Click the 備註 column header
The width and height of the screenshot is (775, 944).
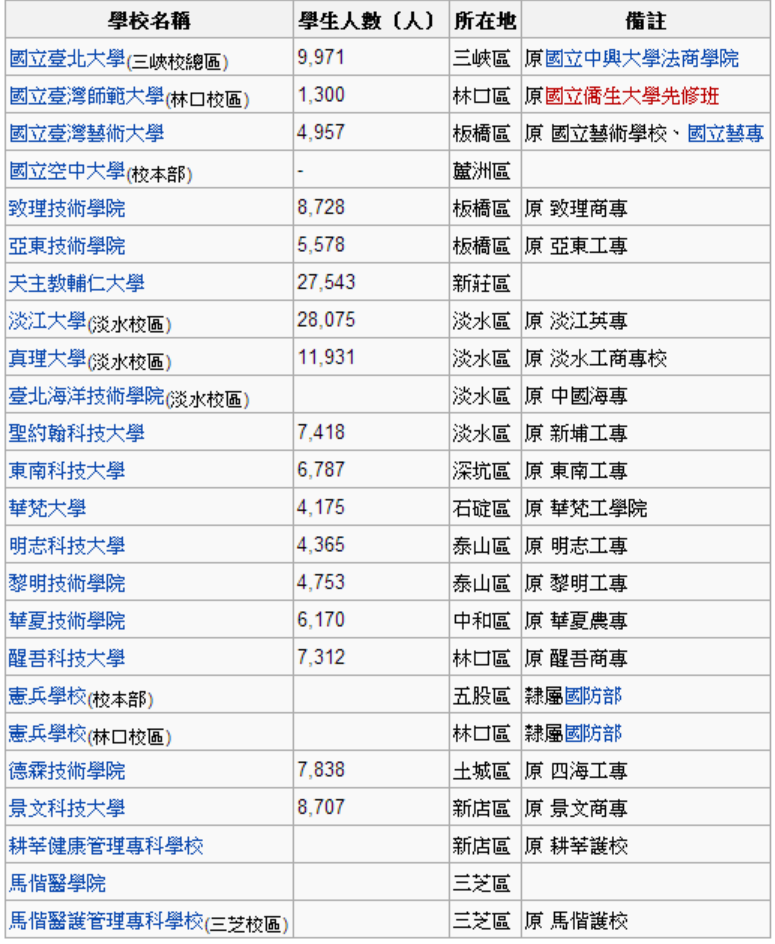646,21
